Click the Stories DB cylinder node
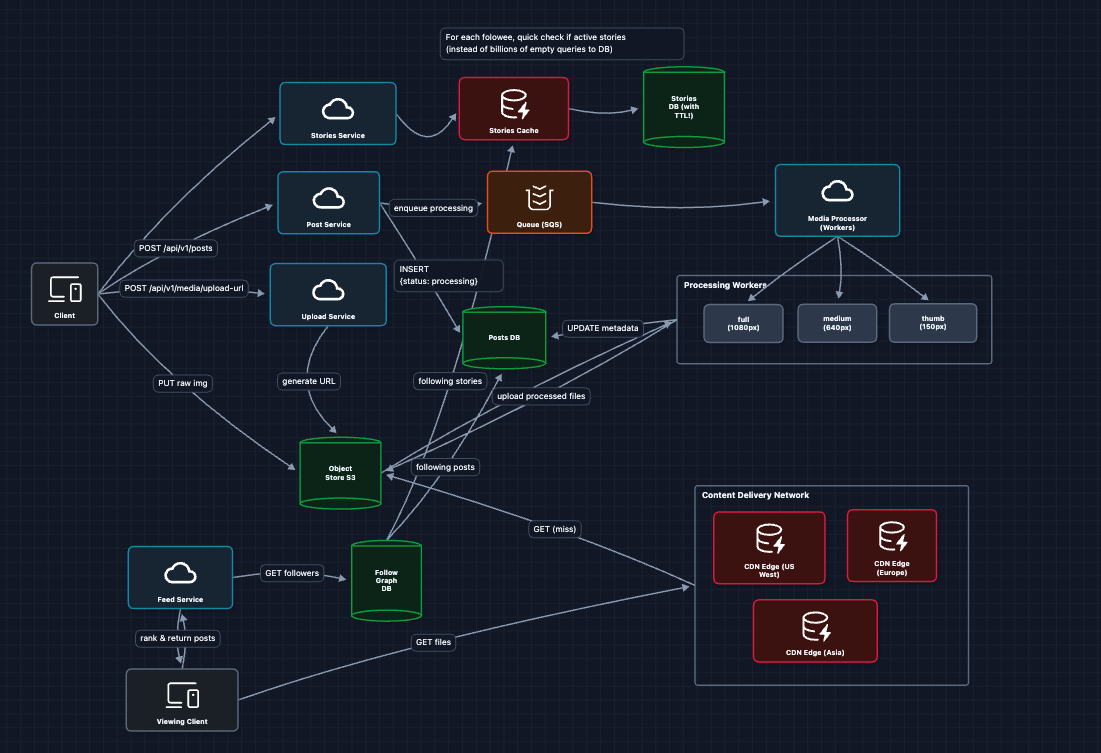 (x=683, y=108)
